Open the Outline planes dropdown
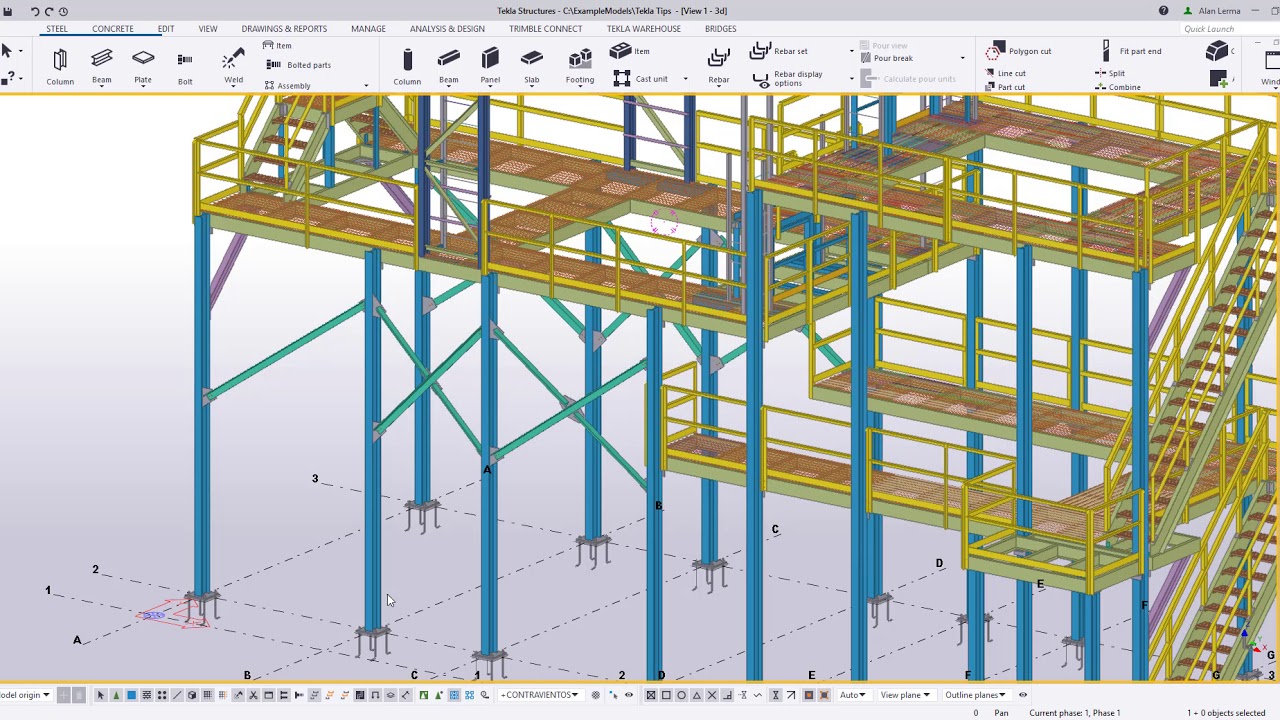This screenshot has width=1280, height=720. point(975,695)
